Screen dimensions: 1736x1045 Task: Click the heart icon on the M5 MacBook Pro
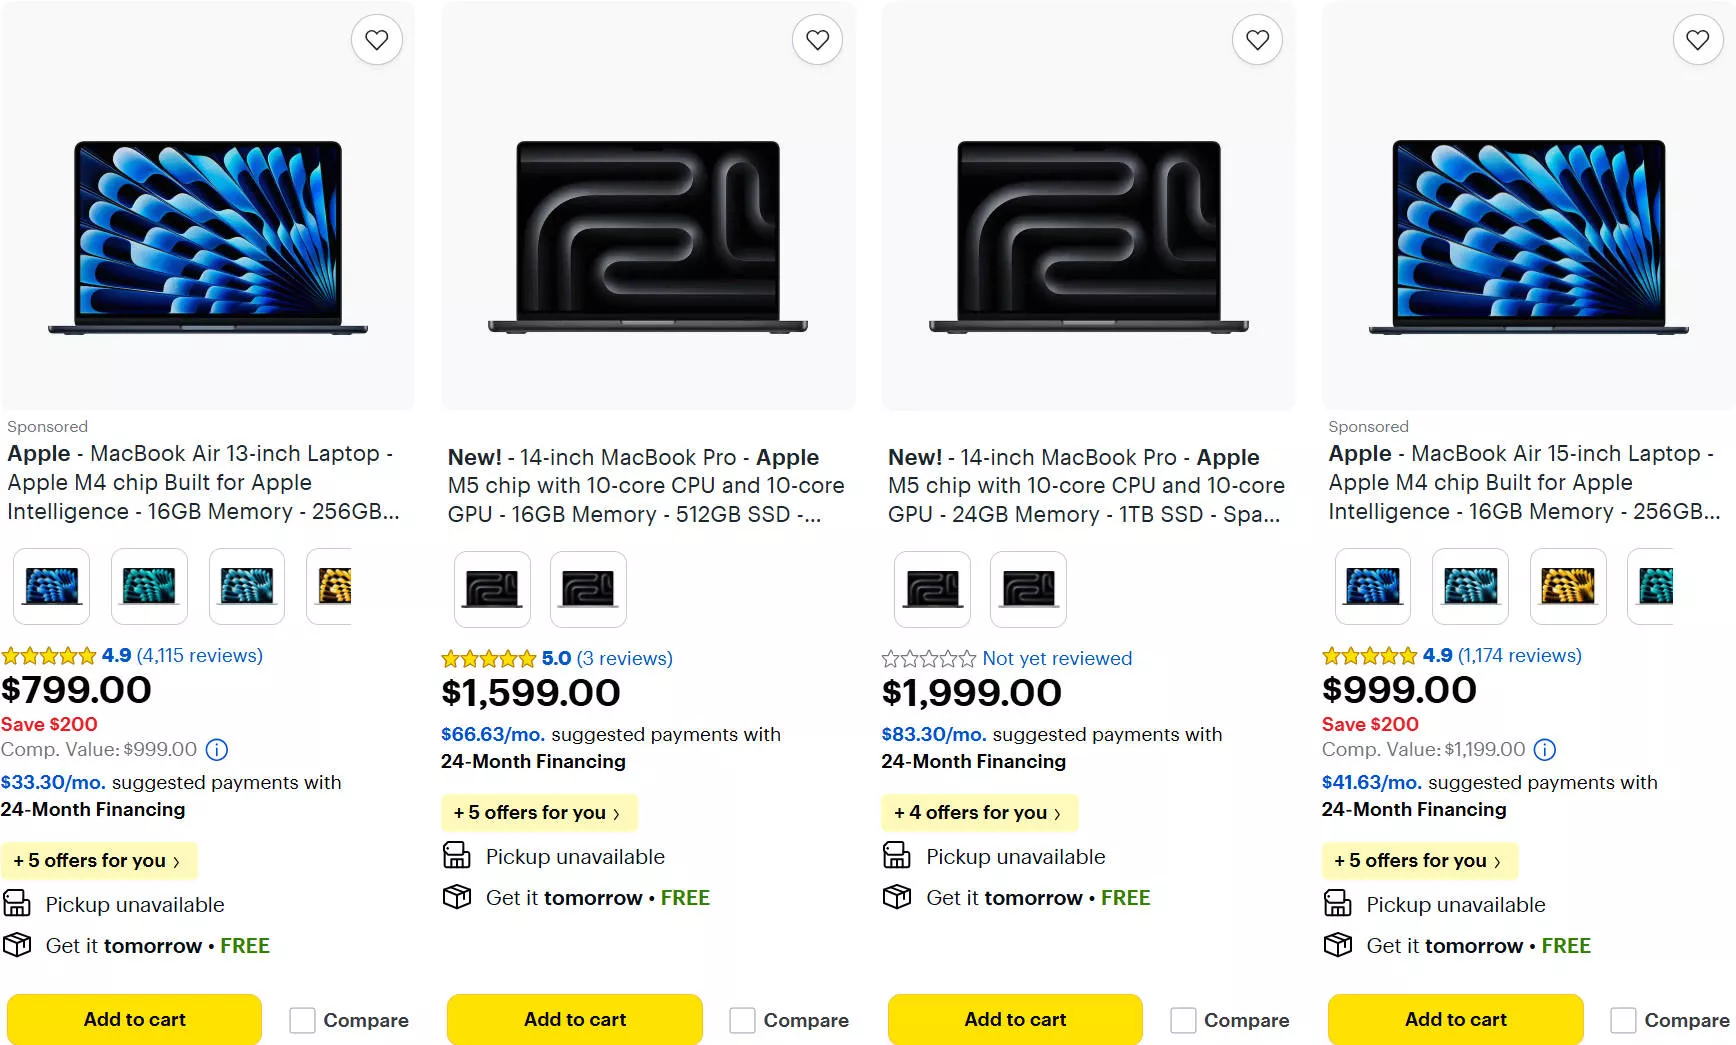coord(818,39)
